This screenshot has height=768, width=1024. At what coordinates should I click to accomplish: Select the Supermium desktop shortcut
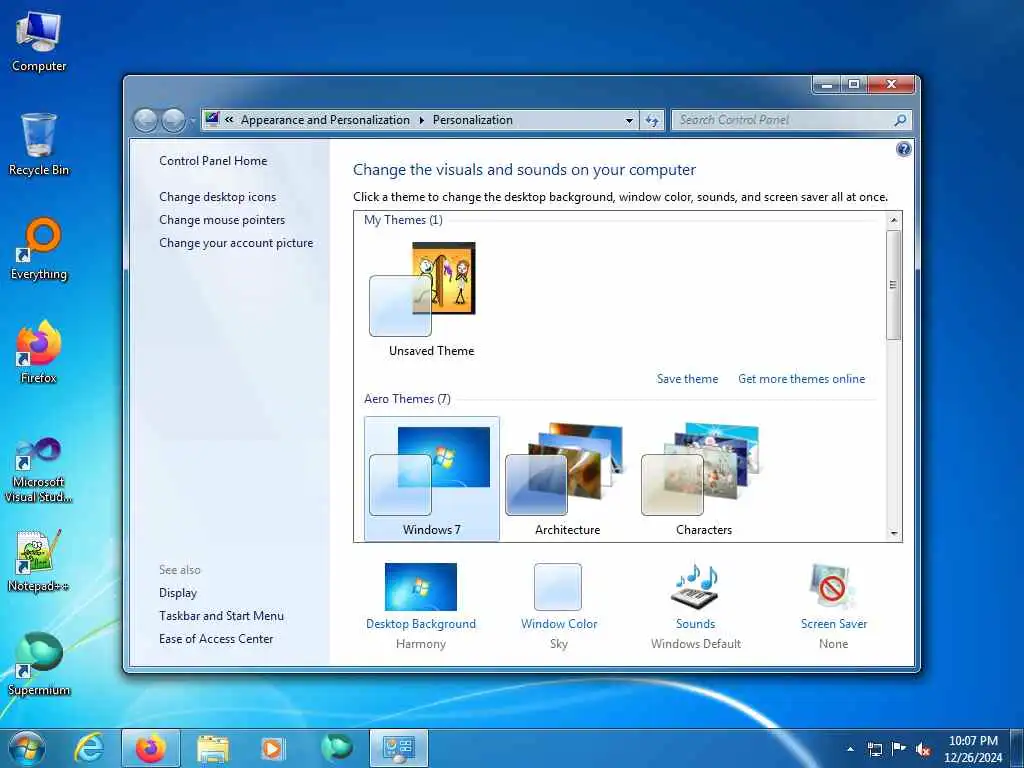39,664
